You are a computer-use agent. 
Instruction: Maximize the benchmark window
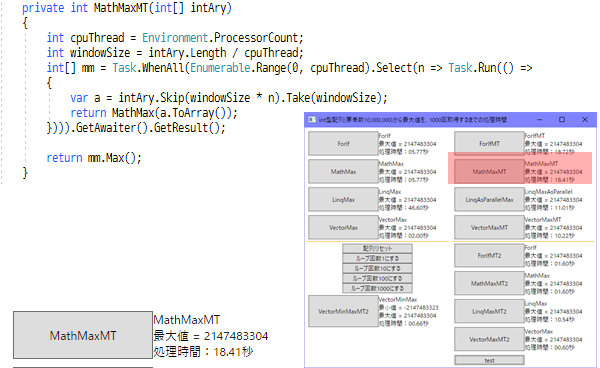(561, 120)
